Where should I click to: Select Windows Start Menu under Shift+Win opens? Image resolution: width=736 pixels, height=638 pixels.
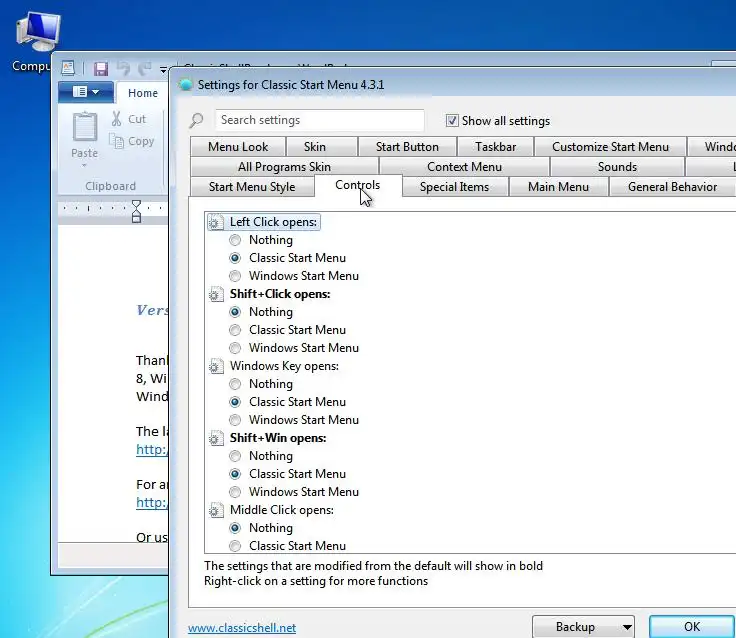point(235,492)
